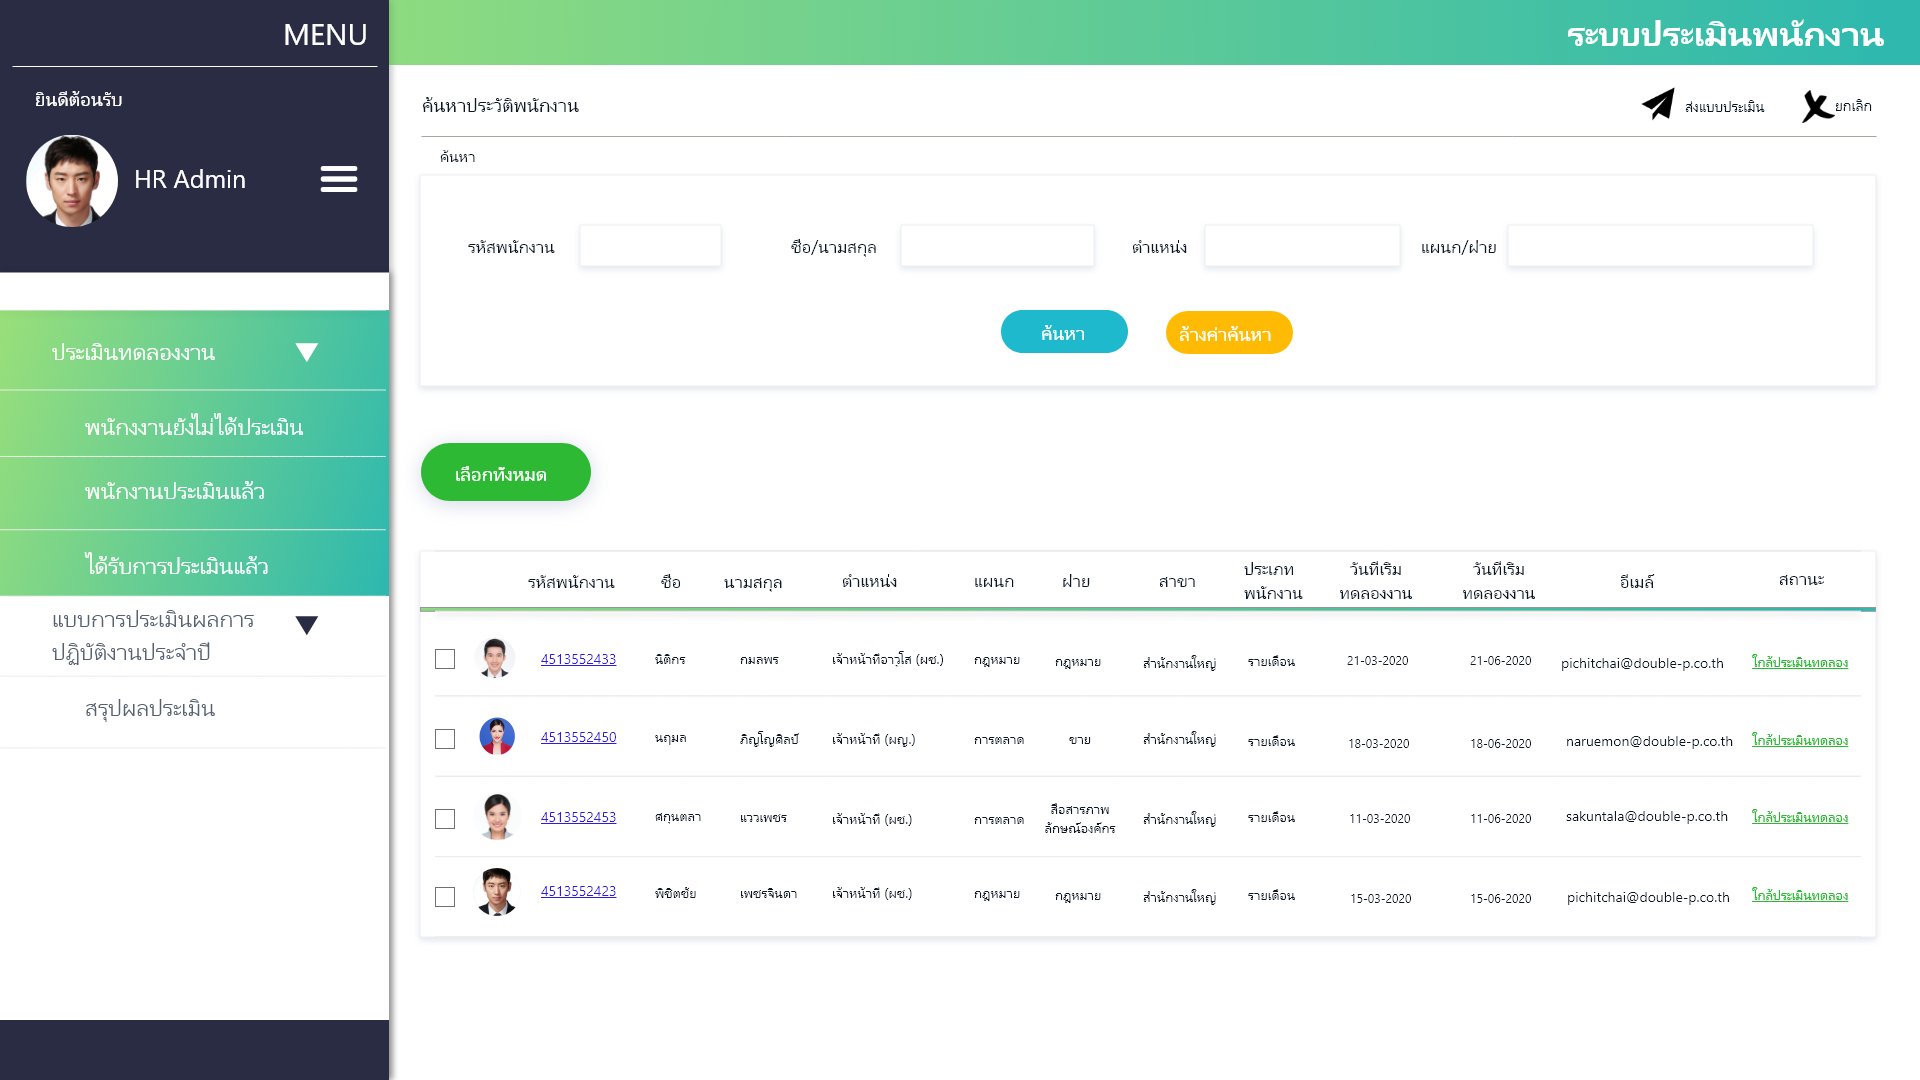Click status link in row 4513552423
The width and height of the screenshot is (1920, 1080).
[x=1800, y=895]
